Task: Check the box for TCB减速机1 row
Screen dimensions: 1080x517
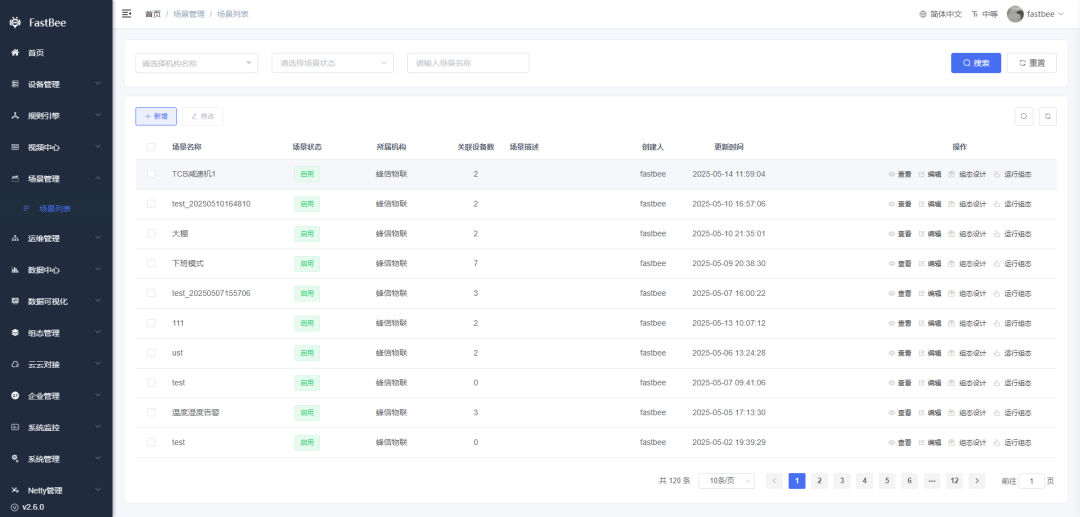Action: click(151, 174)
